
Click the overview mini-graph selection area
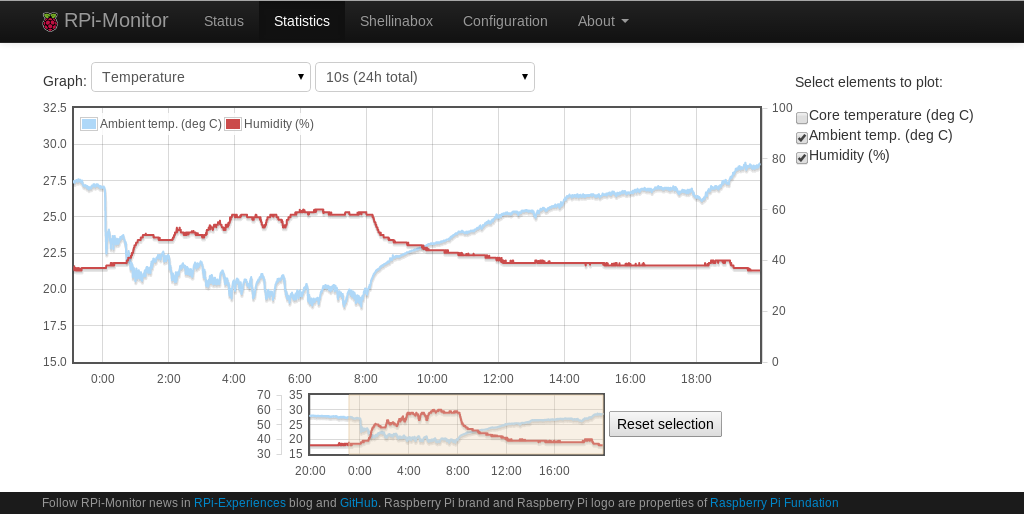click(476, 424)
